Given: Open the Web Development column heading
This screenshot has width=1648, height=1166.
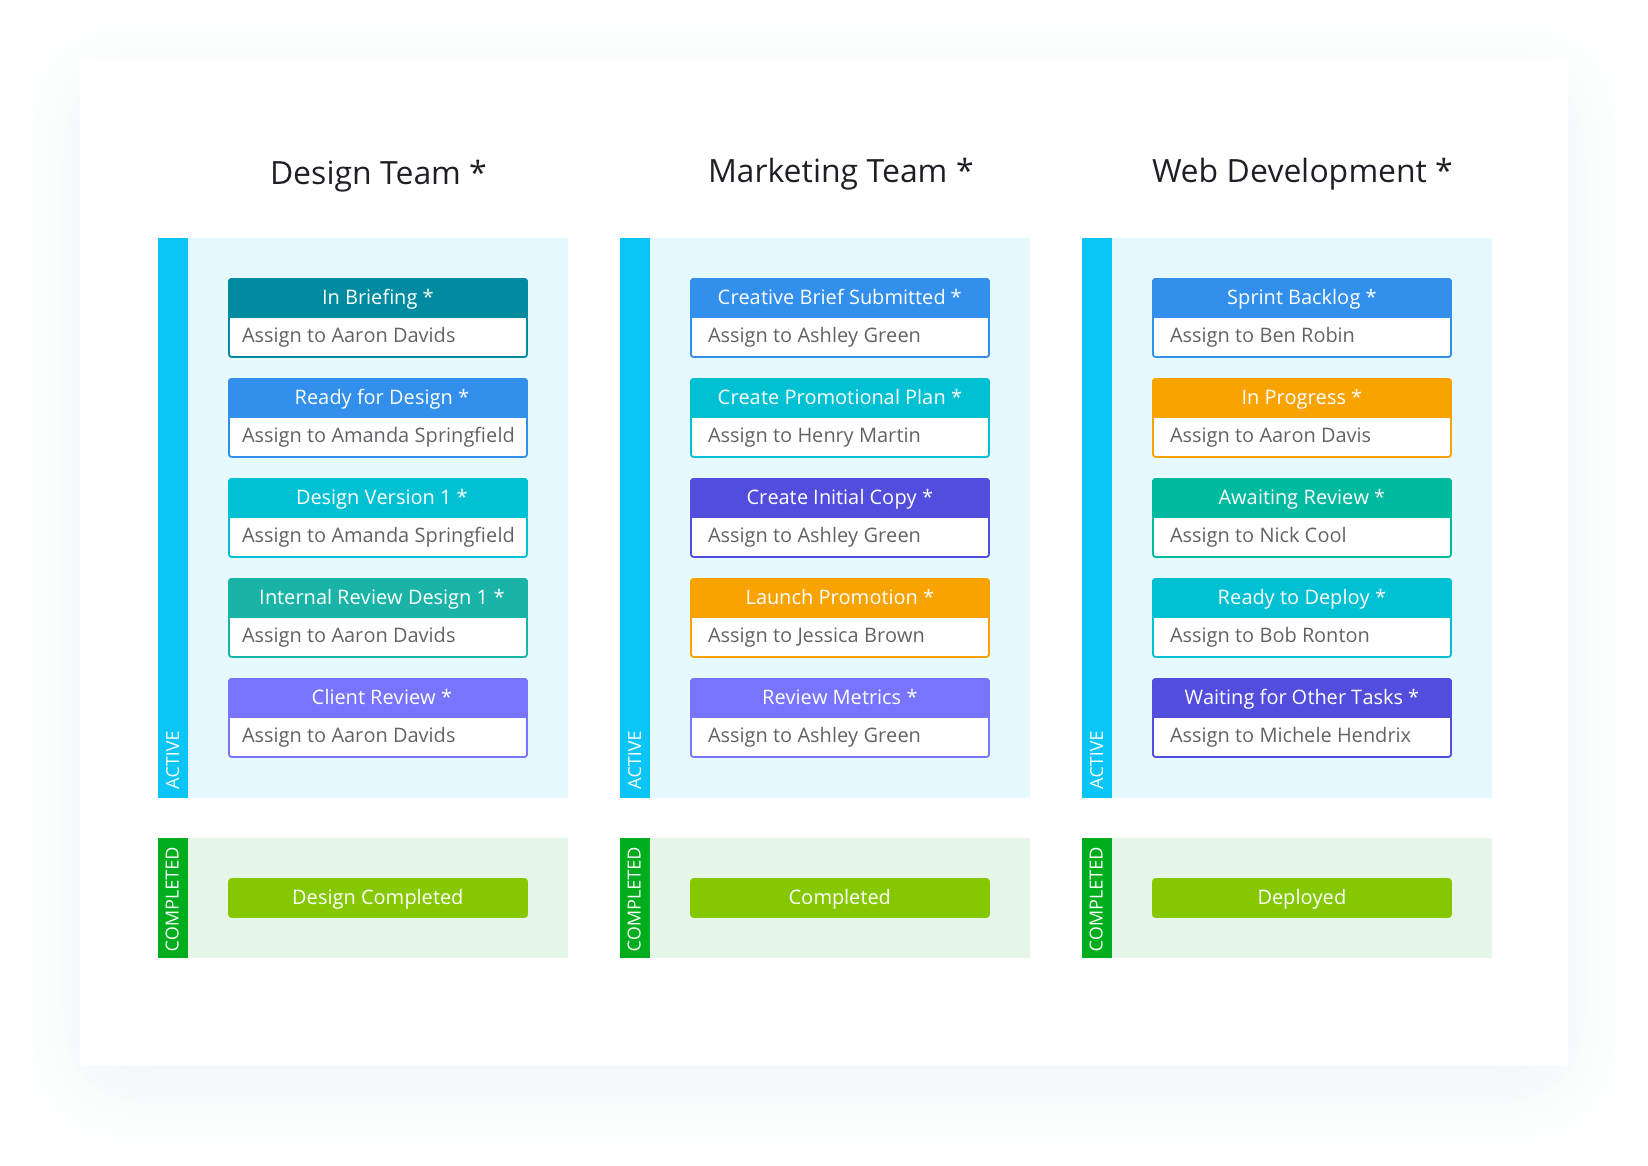Looking at the screenshot, I should tap(1300, 171).
